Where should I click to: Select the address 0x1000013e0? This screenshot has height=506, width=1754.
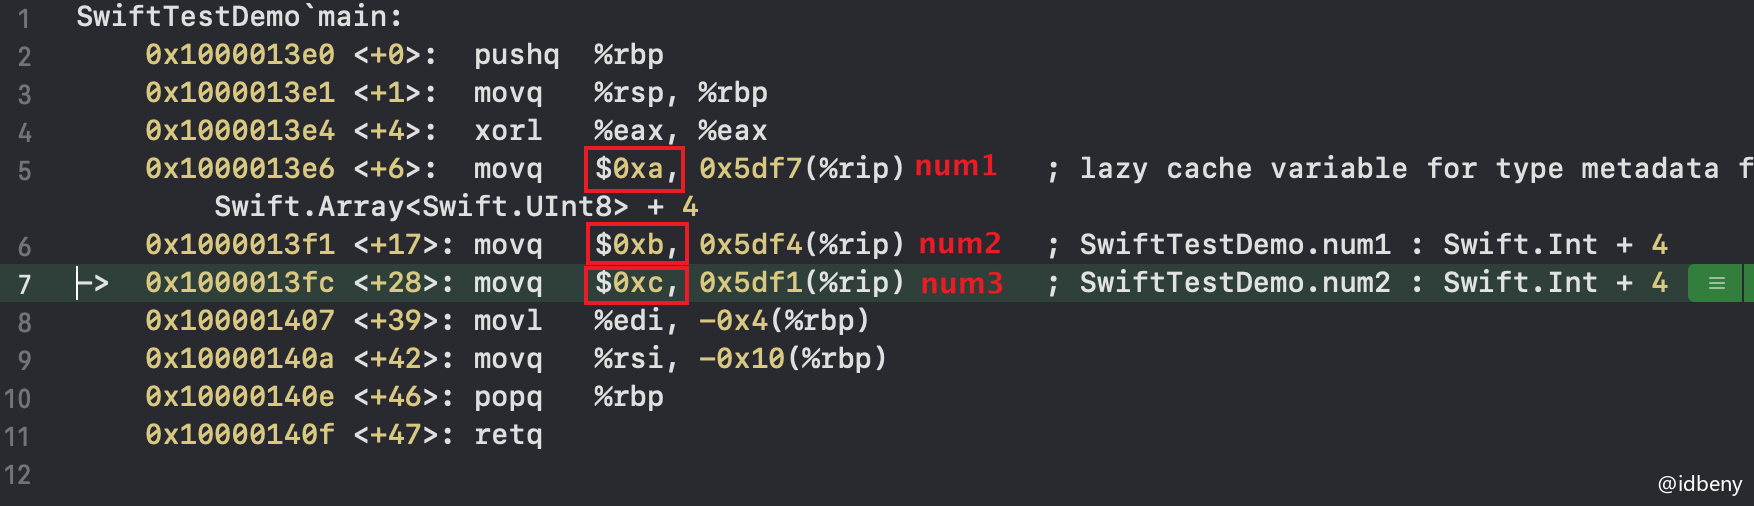click(240, 55)
